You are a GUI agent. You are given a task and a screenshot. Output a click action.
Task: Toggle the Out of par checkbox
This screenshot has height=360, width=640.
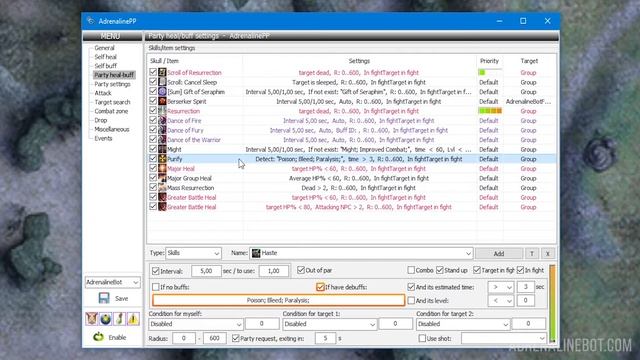coord(301,270)
